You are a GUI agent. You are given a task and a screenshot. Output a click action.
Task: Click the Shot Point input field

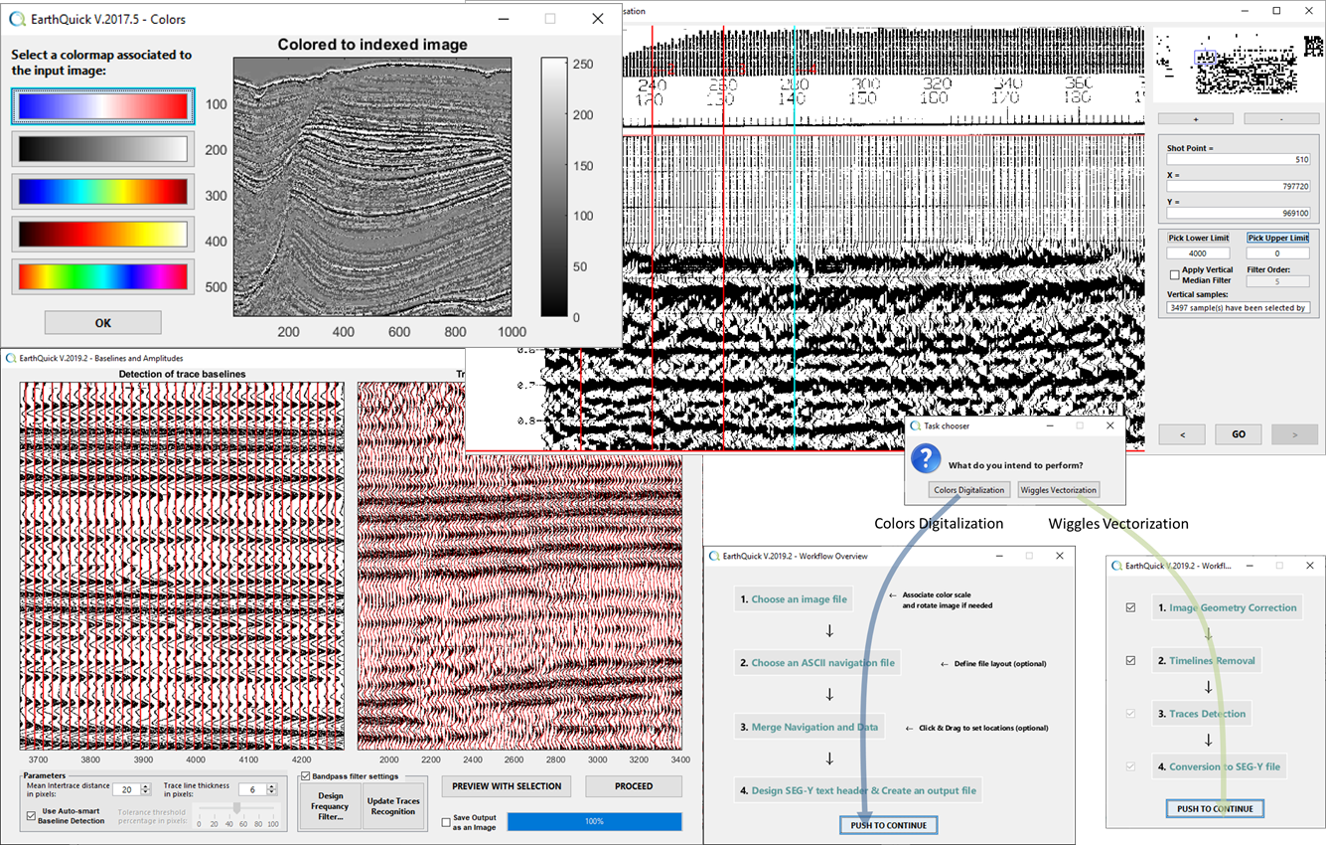1239,159
